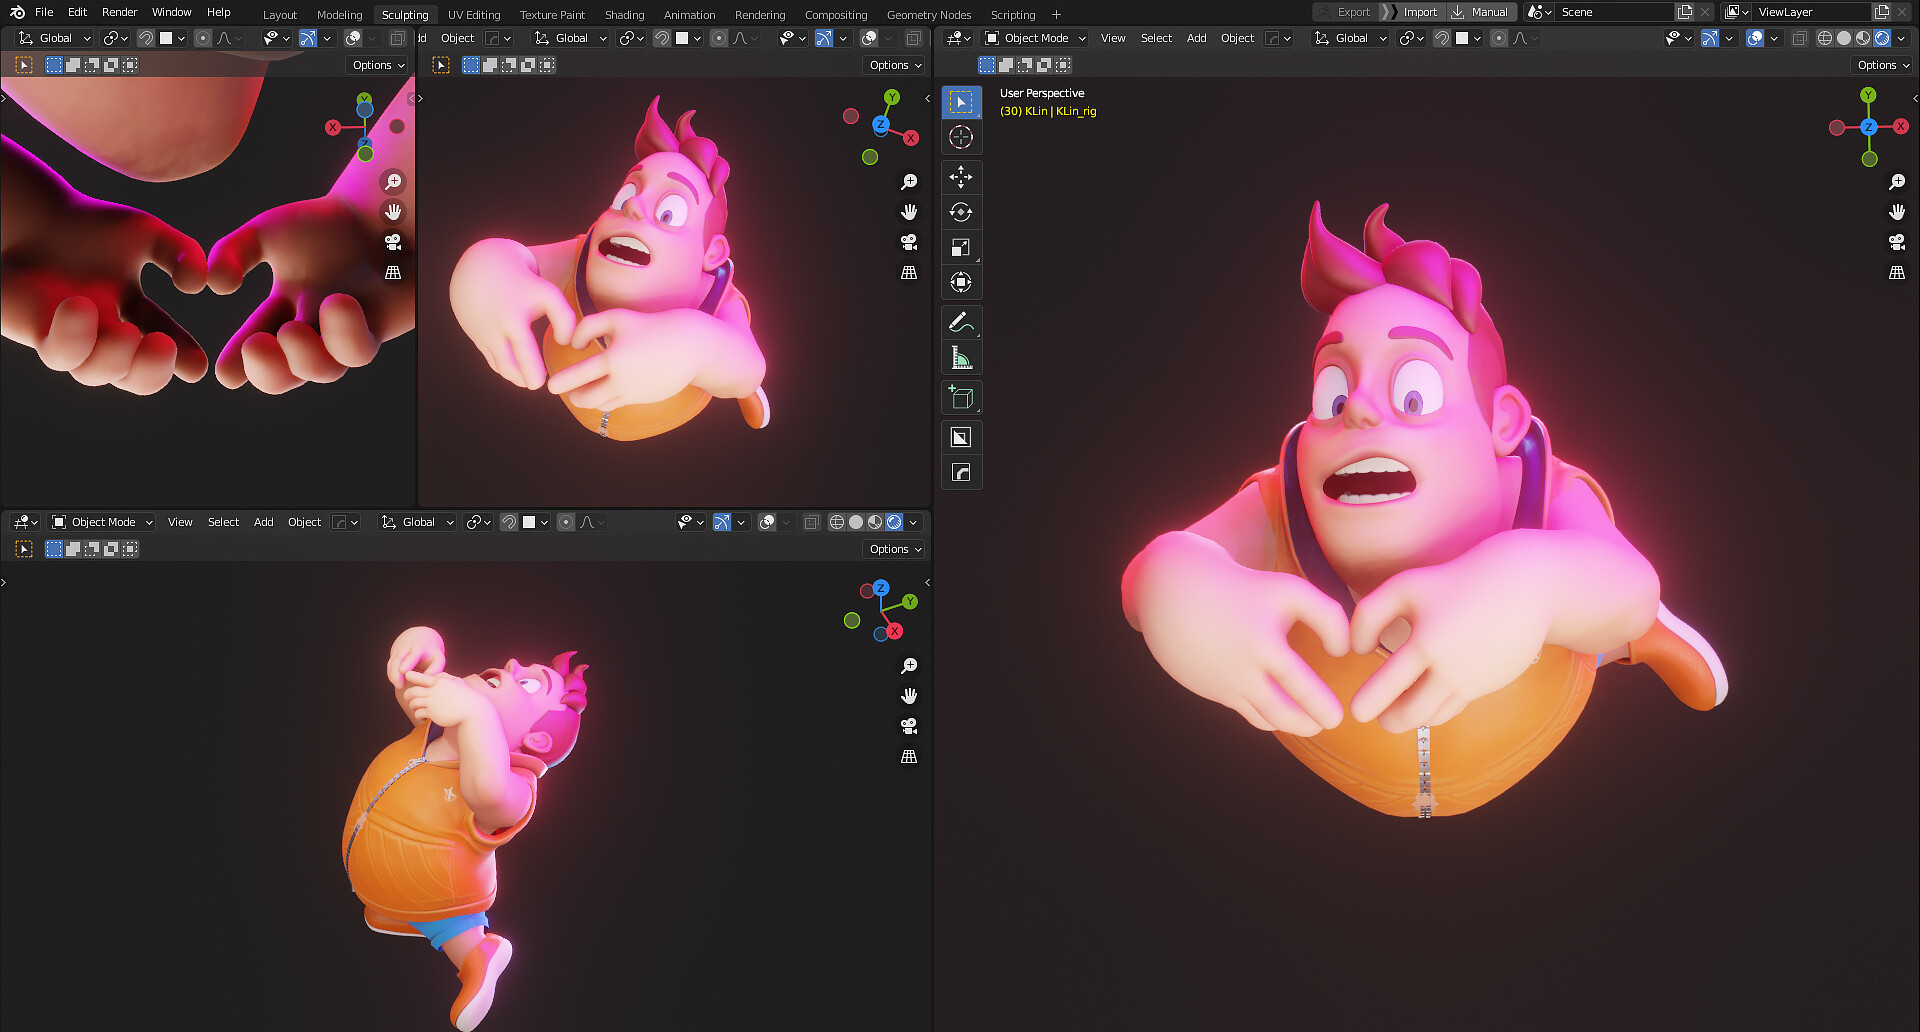Screen dimensions: 1920x1032
Task: Click the camera view icon in the bottom viewport
Action: coord(908,727)
